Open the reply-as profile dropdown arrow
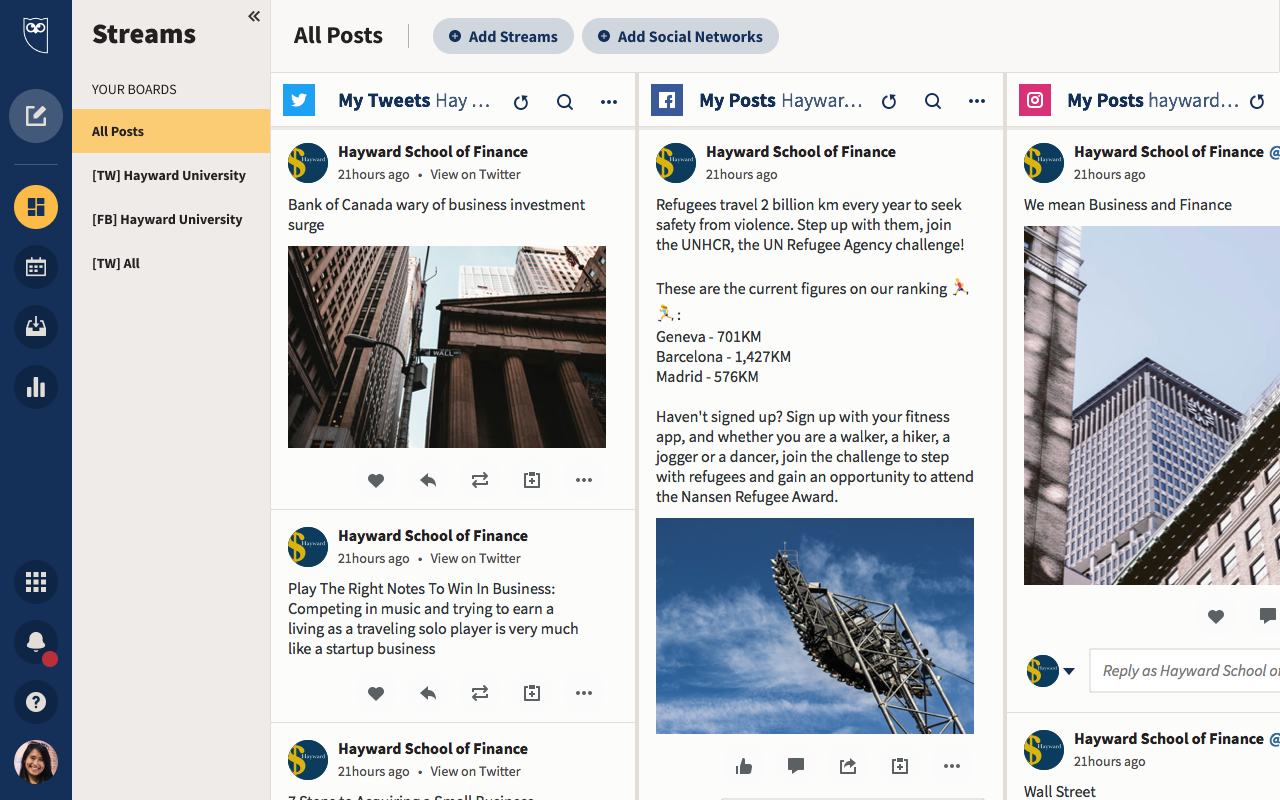 click(x=1069, y=671)
